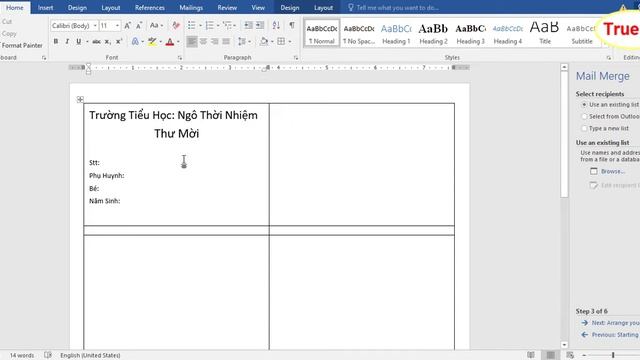Image resolution: width=640 pixels, height=360 pixels.
Task: Apply borders to the selection
Action: coord(281,41)
